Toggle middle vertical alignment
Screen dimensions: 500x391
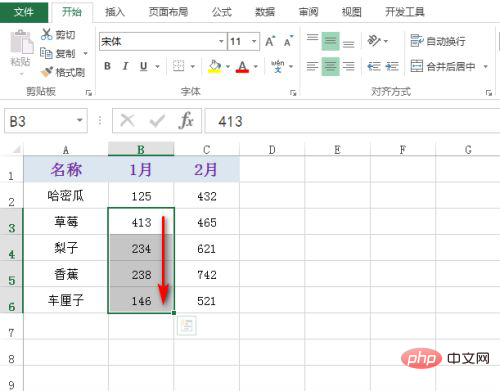[x=330, y=41]
